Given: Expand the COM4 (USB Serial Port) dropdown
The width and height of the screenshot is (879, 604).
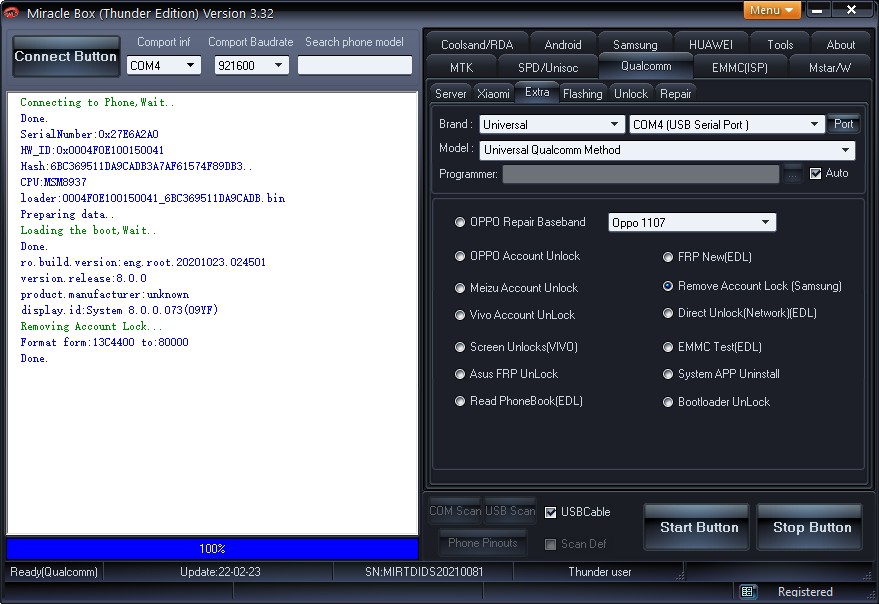Looking at the screenshot, I should pyautogui.click(x=815, y=125).
